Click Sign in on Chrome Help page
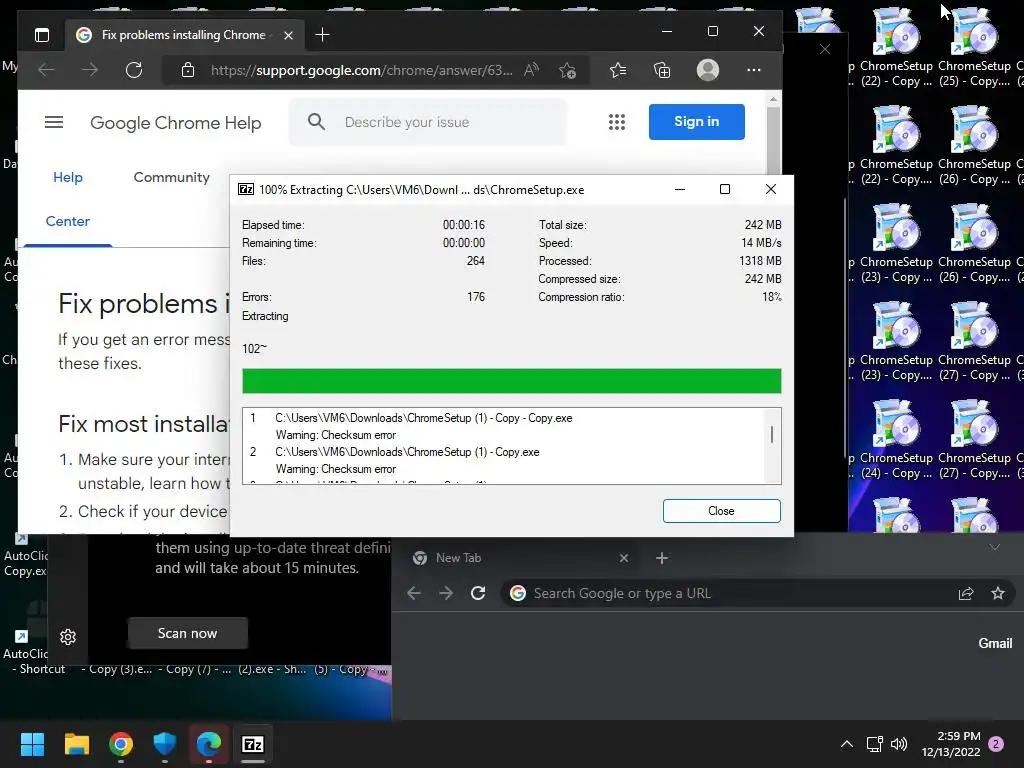The height and width of the screenshot is (768, 1024). (696, 121)
